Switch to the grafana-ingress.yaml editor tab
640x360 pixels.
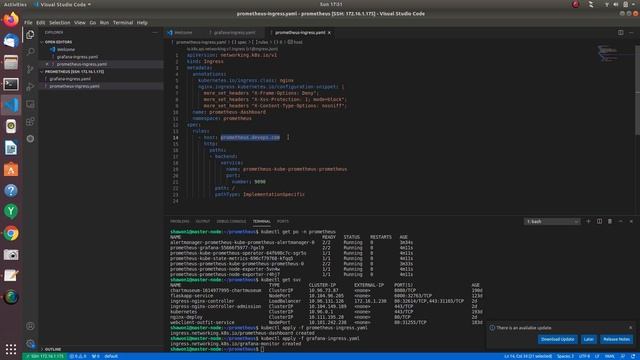coord(234,33)
